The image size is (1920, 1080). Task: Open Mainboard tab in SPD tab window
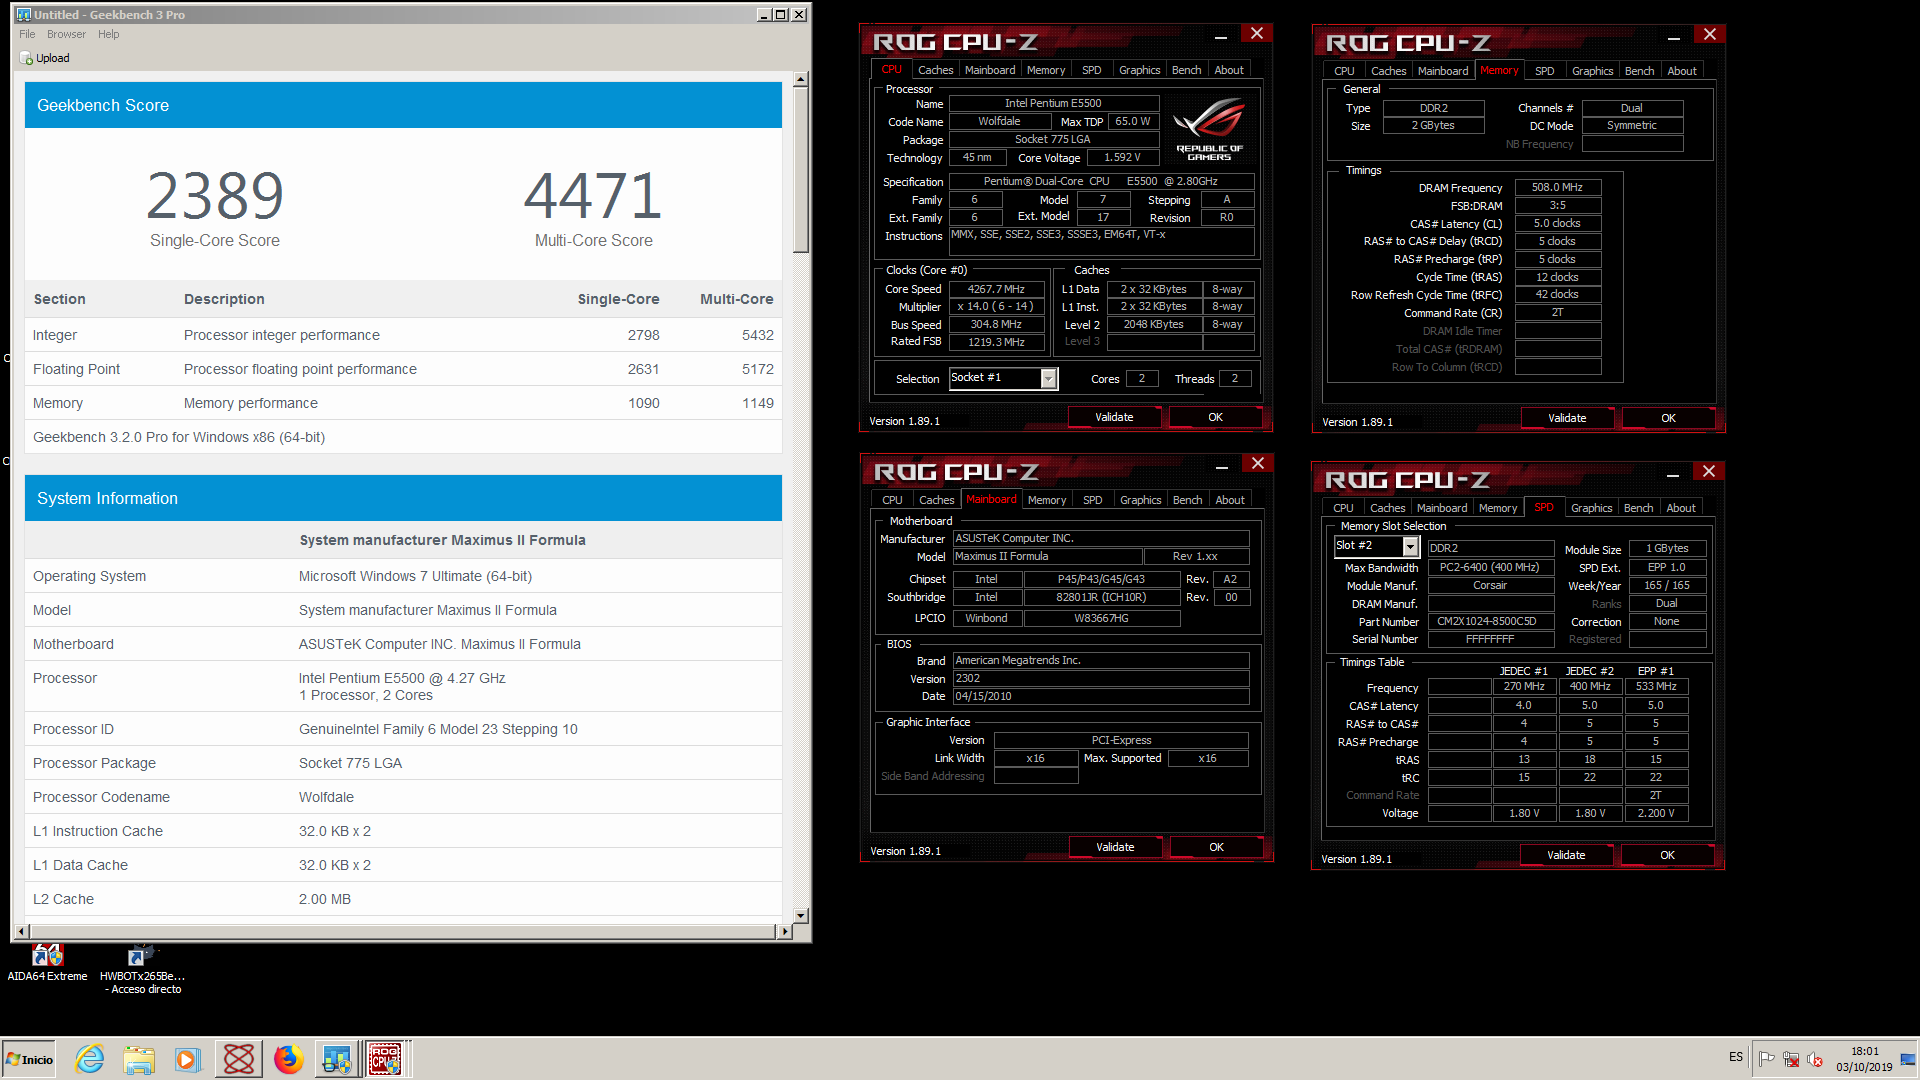(1442, 508)
